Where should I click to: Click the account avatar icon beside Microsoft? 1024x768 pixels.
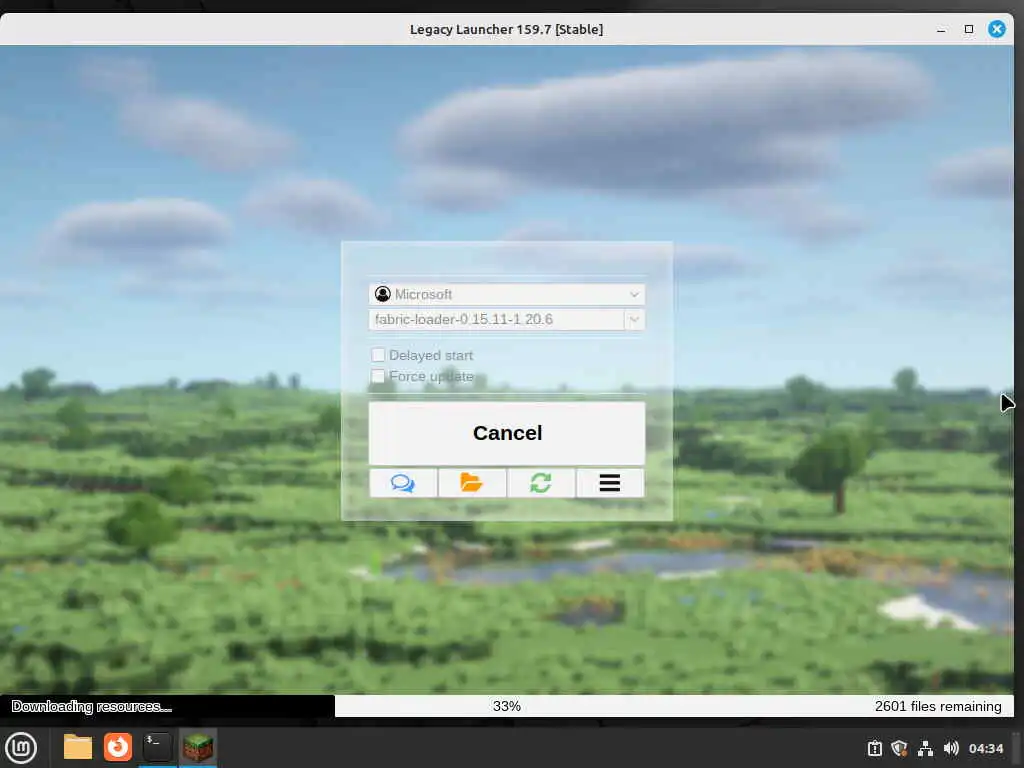383,295
